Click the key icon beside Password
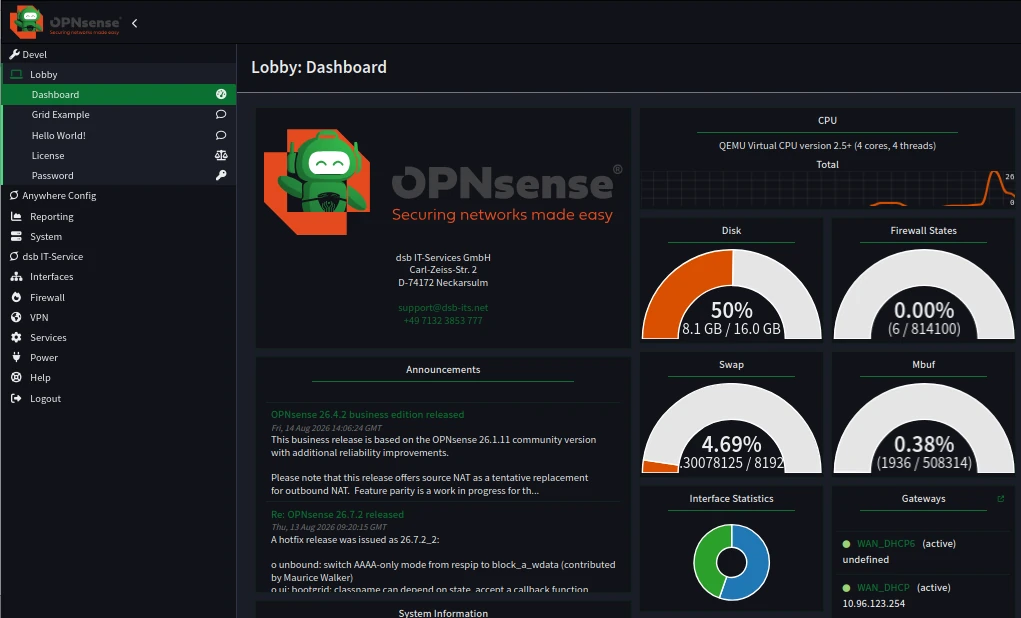This screenshot has height=618, width=1021. click(x=221, y=175)
